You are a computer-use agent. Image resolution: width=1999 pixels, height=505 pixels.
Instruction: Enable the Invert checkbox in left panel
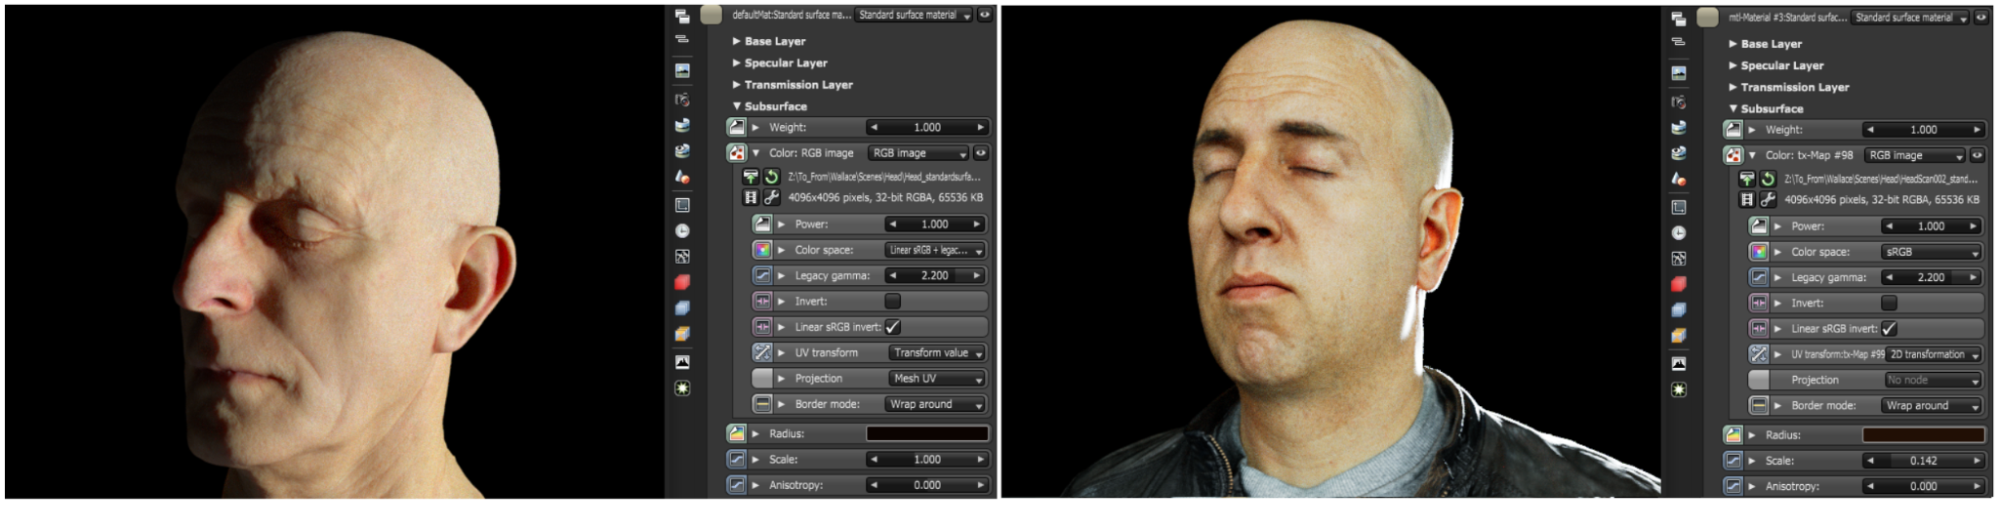892,301
